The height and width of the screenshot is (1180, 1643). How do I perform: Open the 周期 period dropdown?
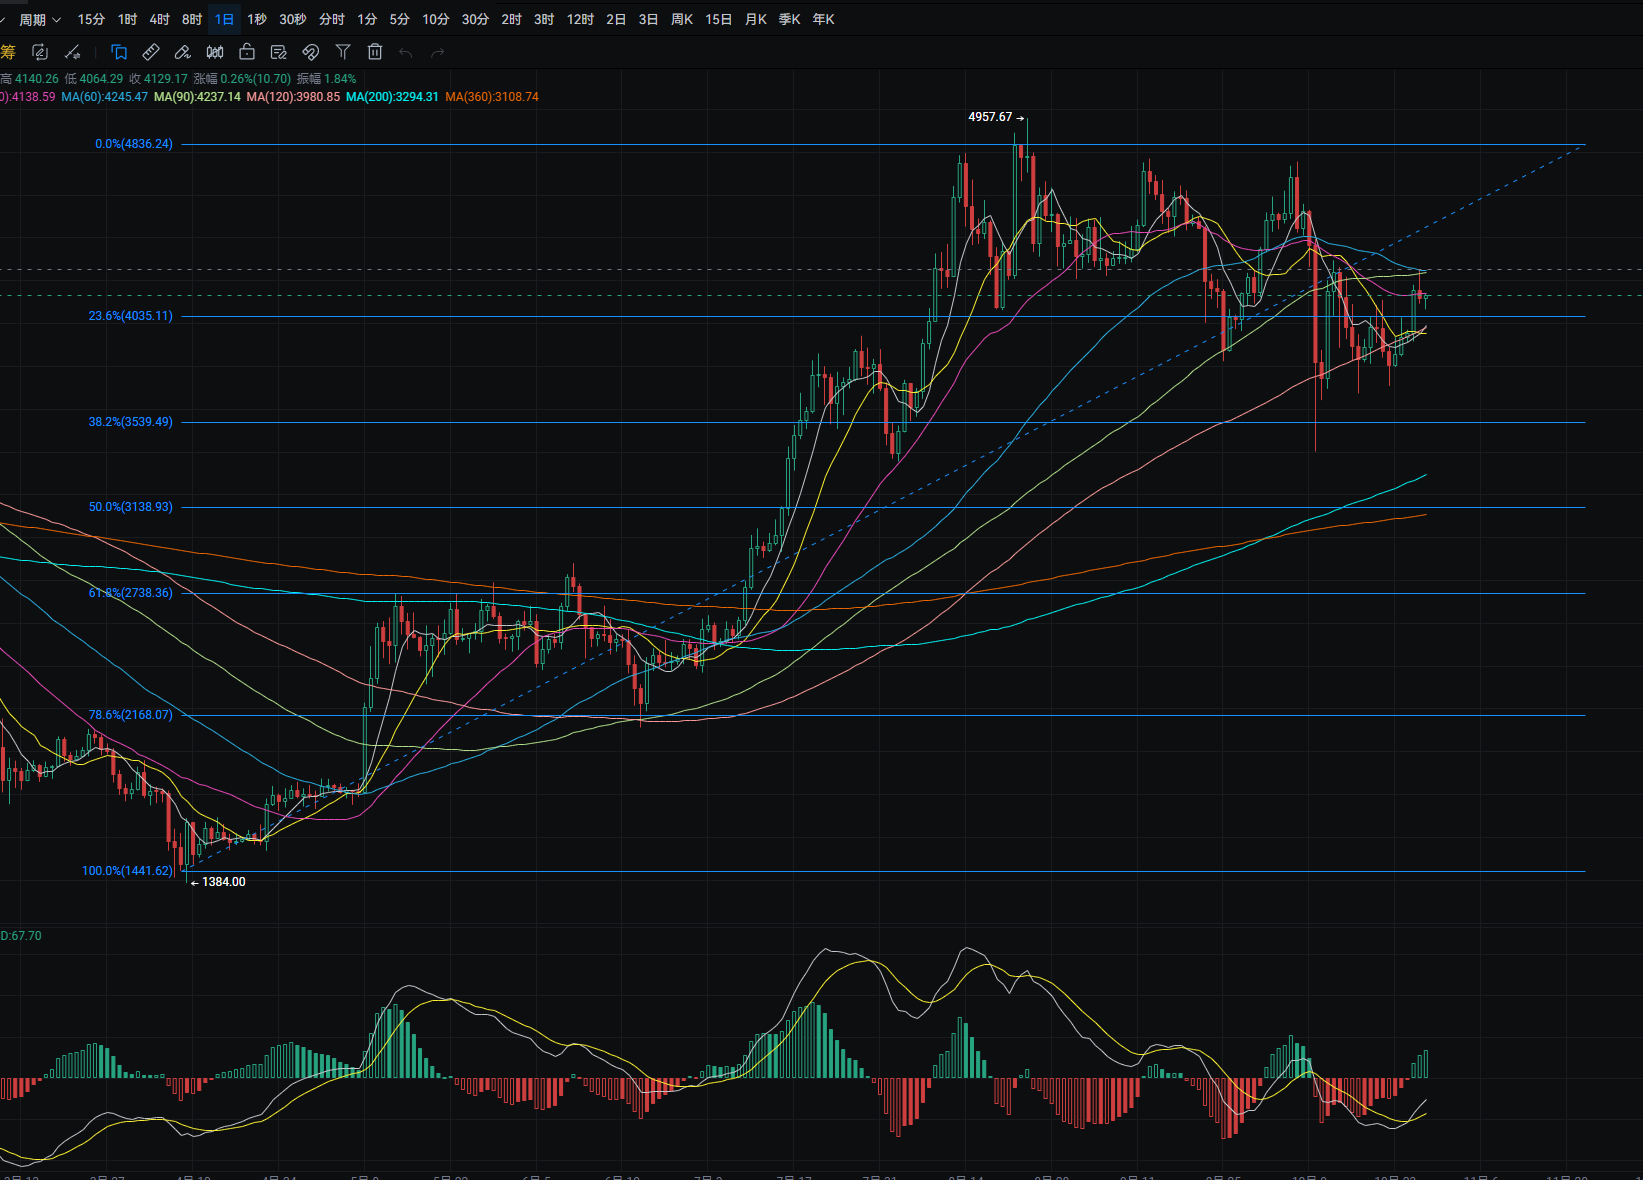40,19
